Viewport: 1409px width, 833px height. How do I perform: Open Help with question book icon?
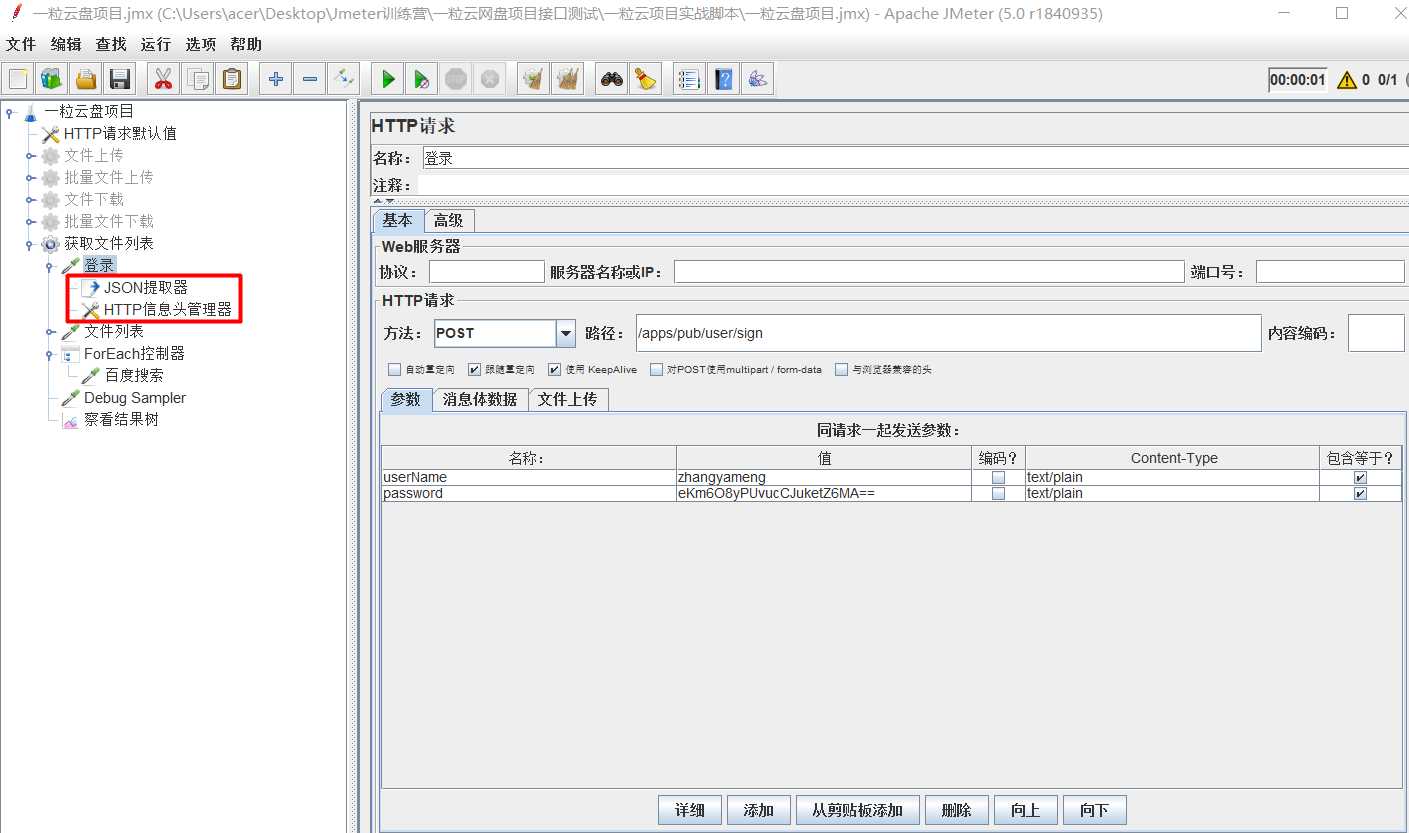pyautogui.click(x=723, y=79)
